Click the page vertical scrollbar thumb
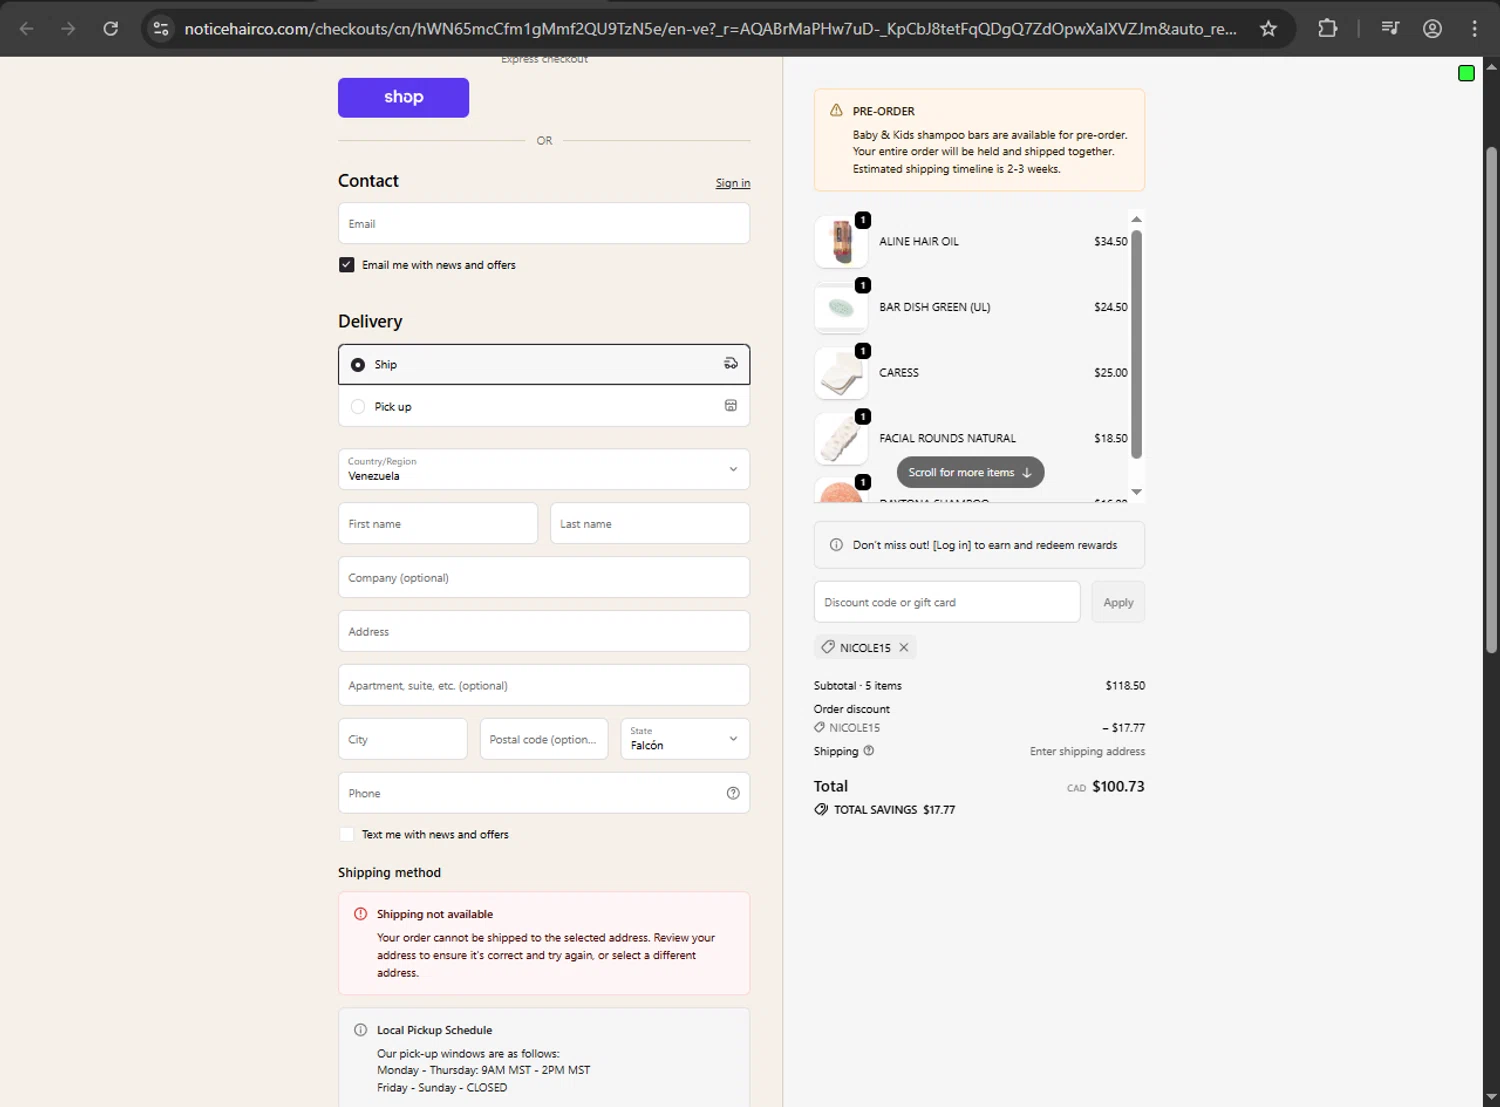 coord(1491,400)
